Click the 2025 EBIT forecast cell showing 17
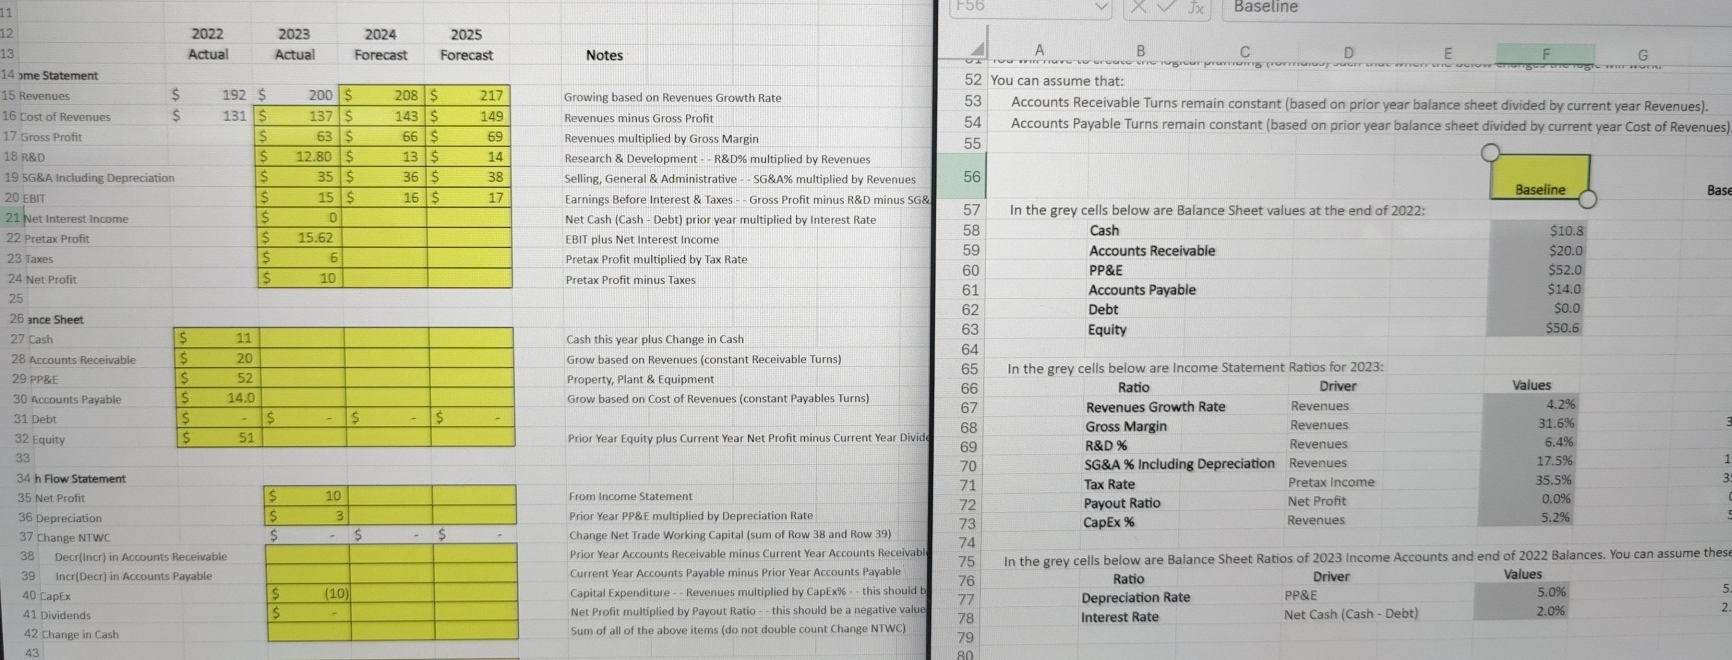 tap(469, 198)
